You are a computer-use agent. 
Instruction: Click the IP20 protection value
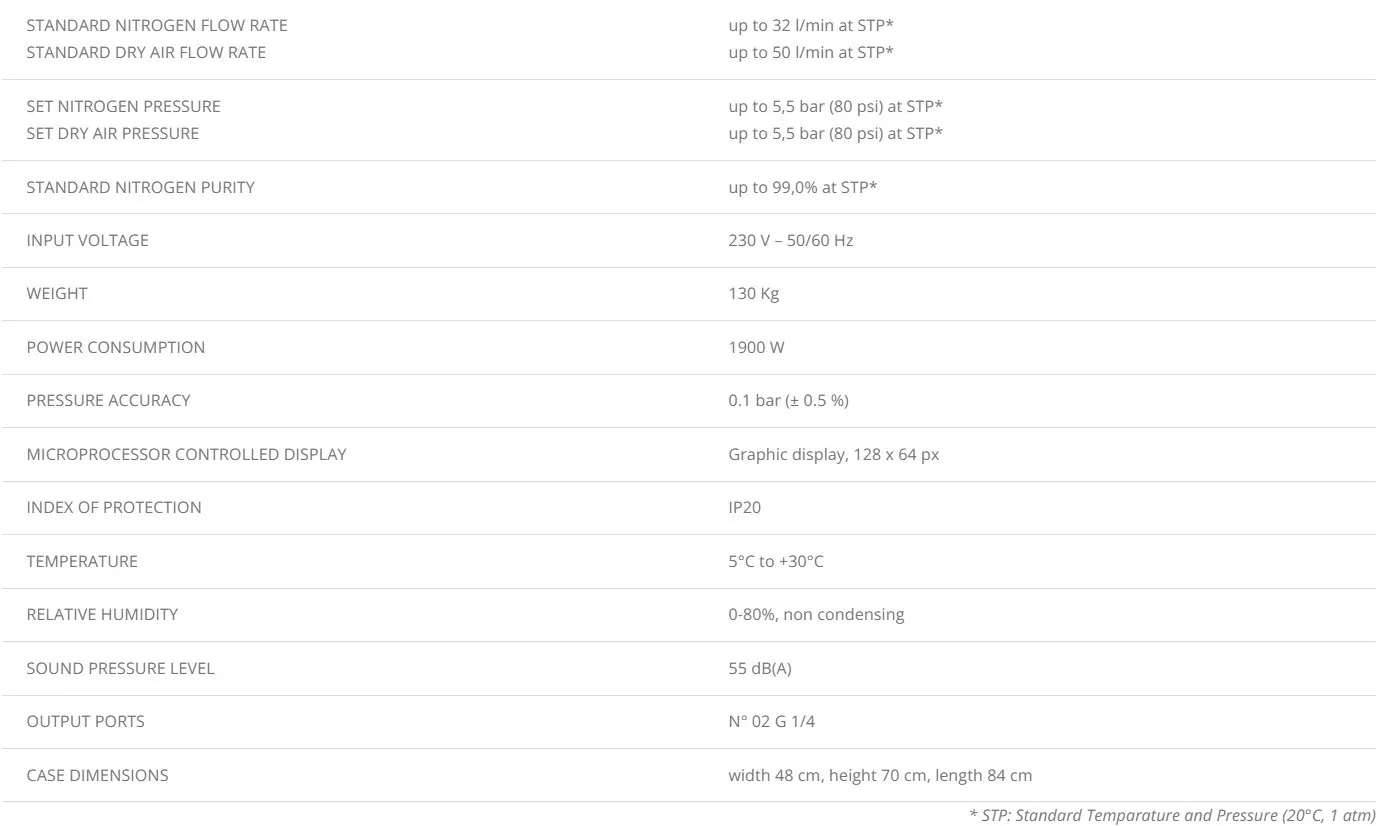(744, 507)
